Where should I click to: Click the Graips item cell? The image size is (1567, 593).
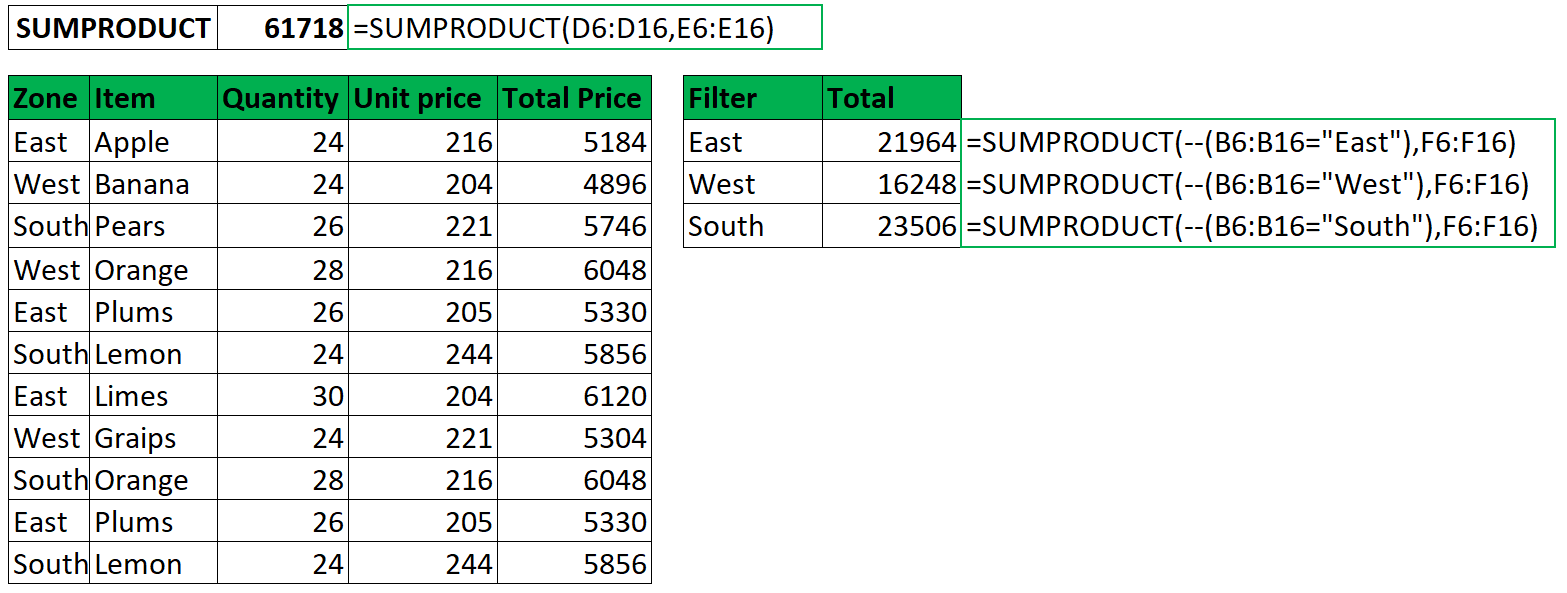[x=153, y=438]
